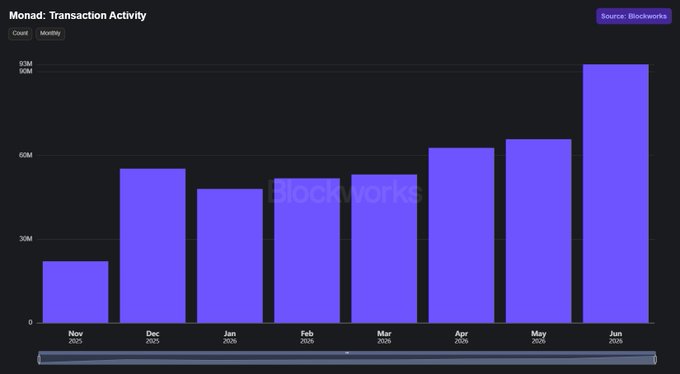Click the 0 y-axis label

click(x=30, y=322)
